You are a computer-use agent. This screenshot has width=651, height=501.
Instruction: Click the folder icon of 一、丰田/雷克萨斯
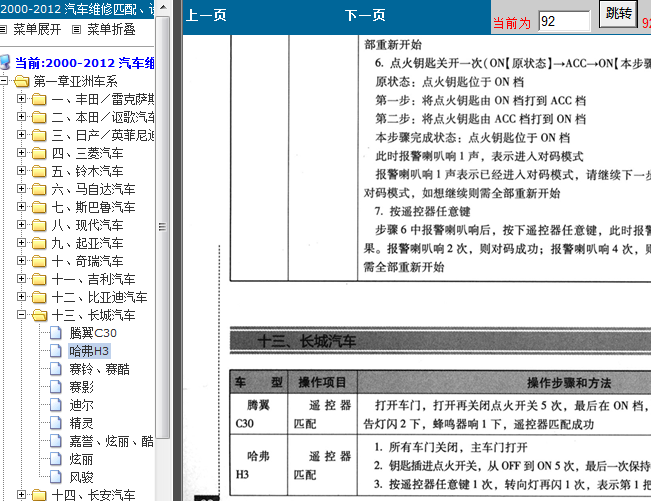tap(39, 99)
